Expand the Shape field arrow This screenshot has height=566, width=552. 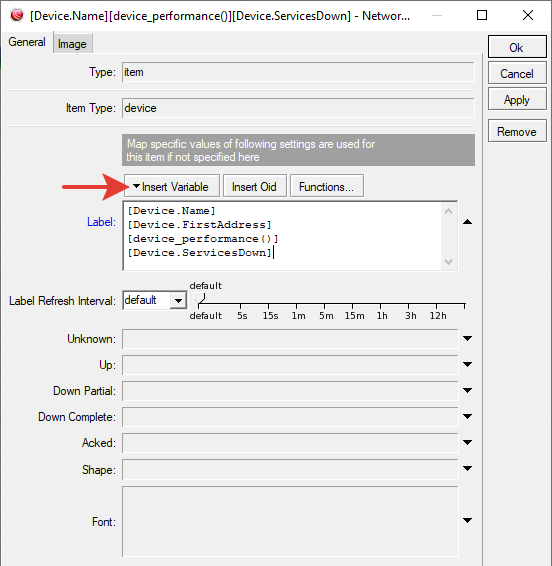pos(468,468)
